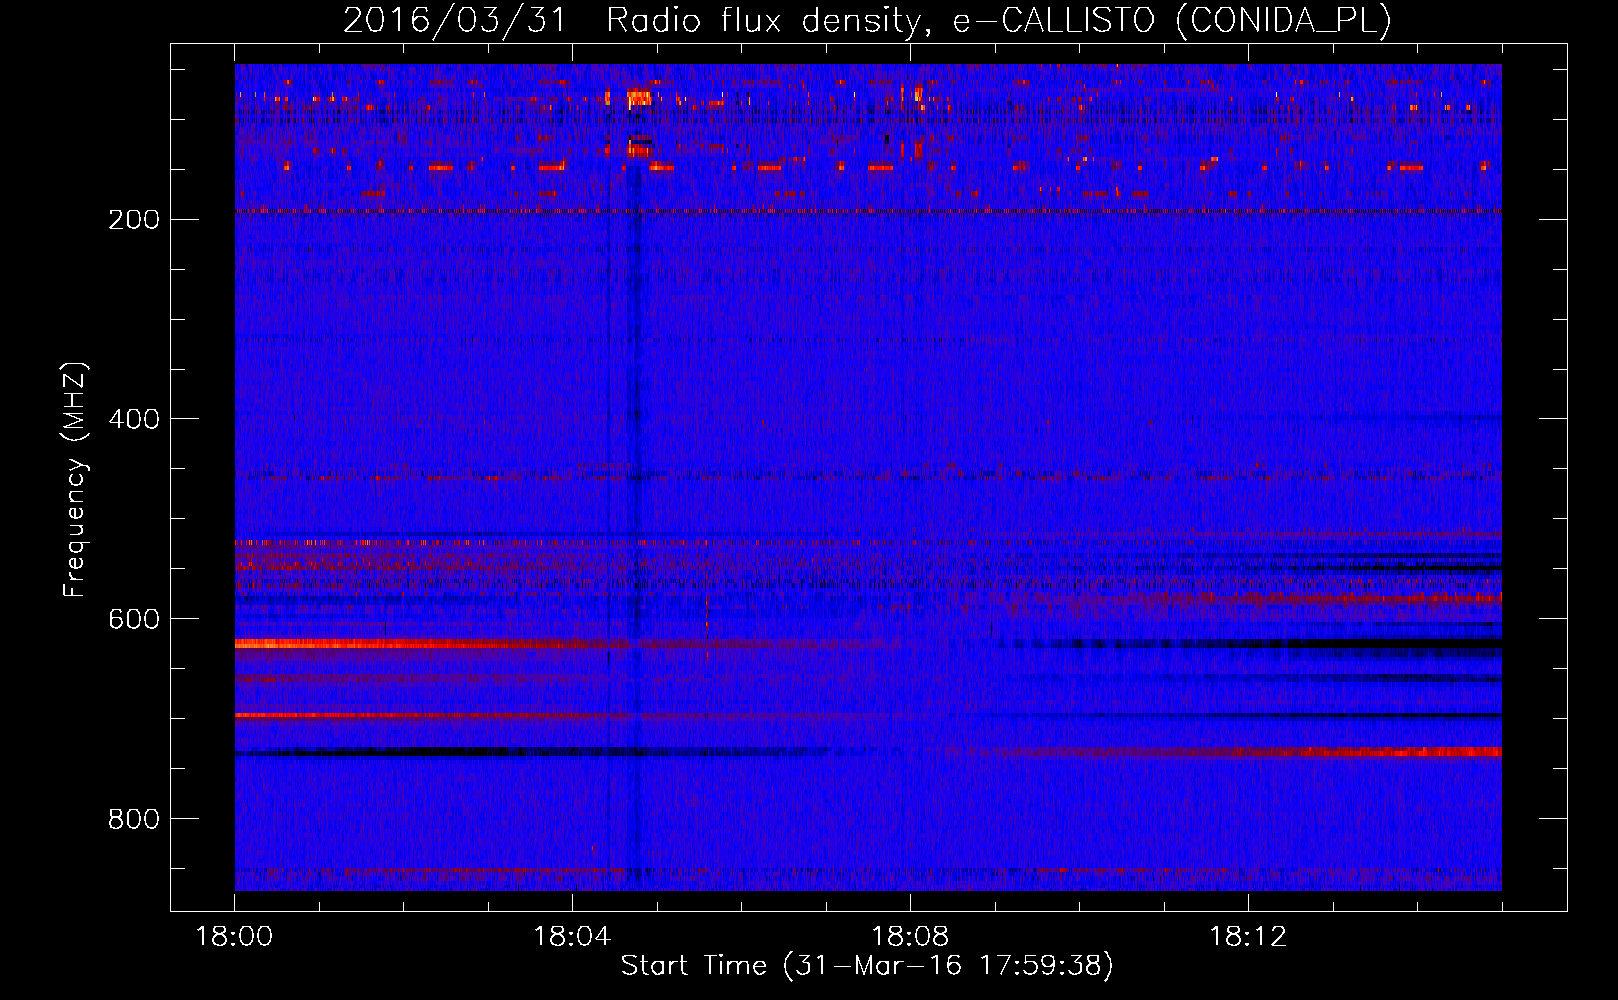The height and width of the screenshot is (1000, 1618).
Task: Click the "Start Time (31-Mar-16 17:59:38)" label
Action: click(867, 966)
